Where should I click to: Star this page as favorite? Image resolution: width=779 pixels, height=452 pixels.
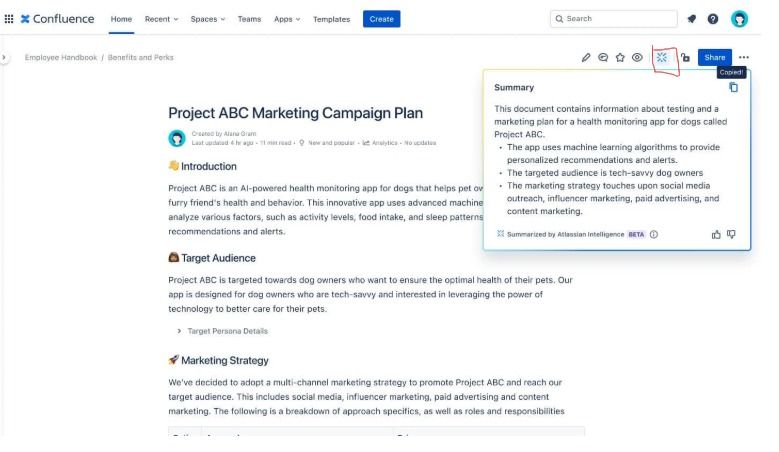[x=620, y=58]
